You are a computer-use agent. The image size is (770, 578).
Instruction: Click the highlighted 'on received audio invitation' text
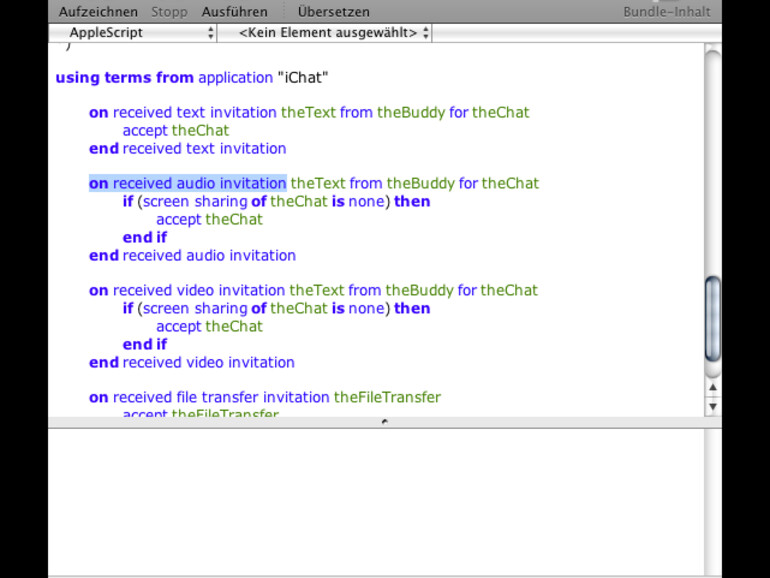tap(188, 183)
